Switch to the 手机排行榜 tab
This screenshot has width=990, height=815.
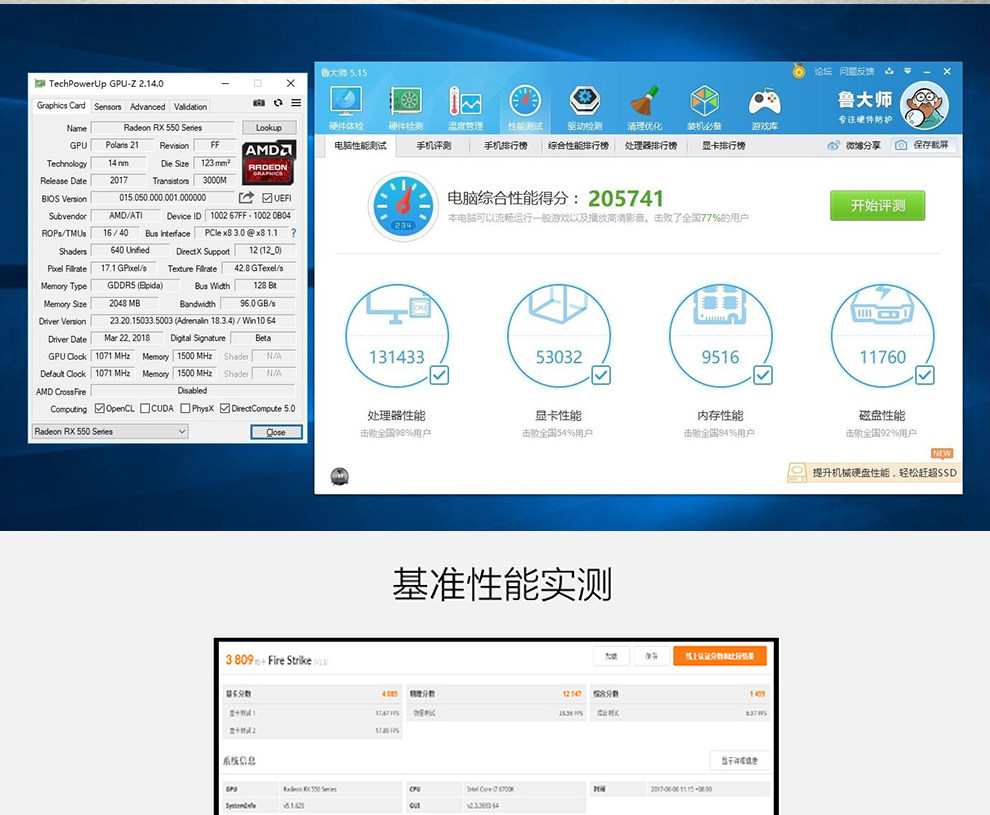[x=506, y=146]
